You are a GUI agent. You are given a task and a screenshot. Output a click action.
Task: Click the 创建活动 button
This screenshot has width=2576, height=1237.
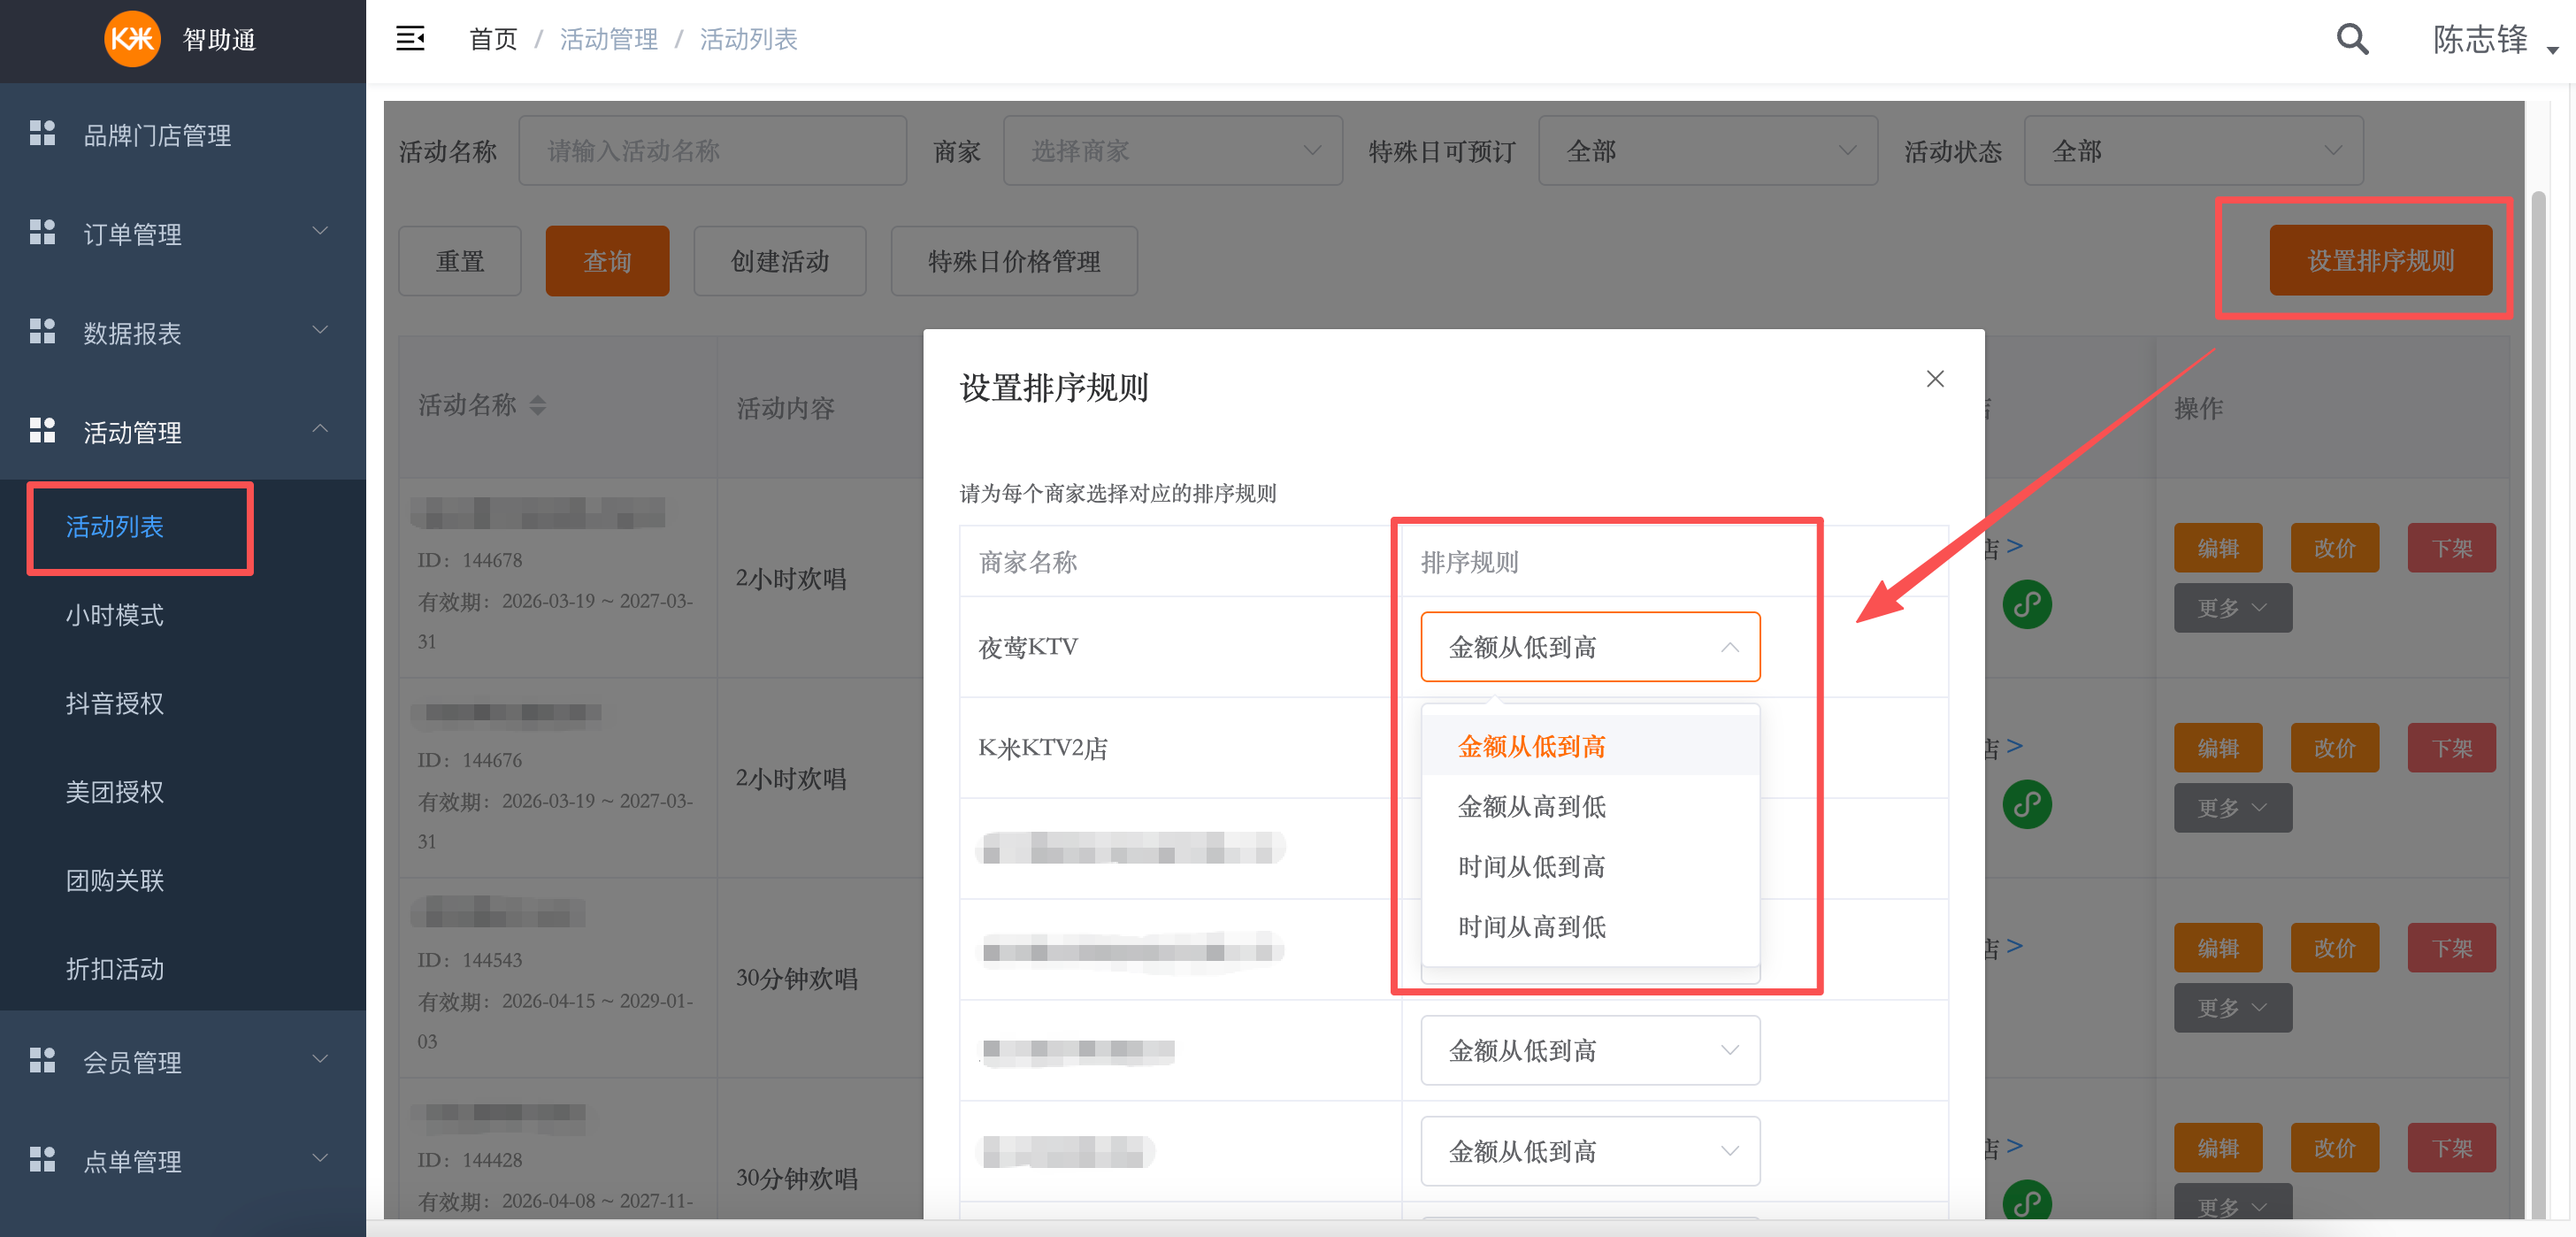(780, 261)
